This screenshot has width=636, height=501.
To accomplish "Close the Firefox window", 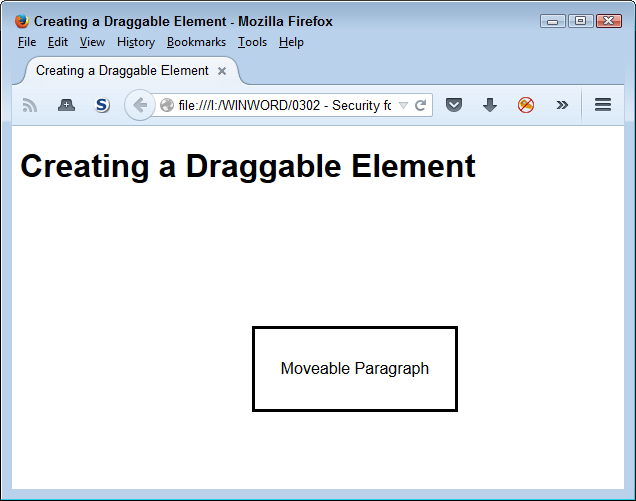I will (608, 21).
